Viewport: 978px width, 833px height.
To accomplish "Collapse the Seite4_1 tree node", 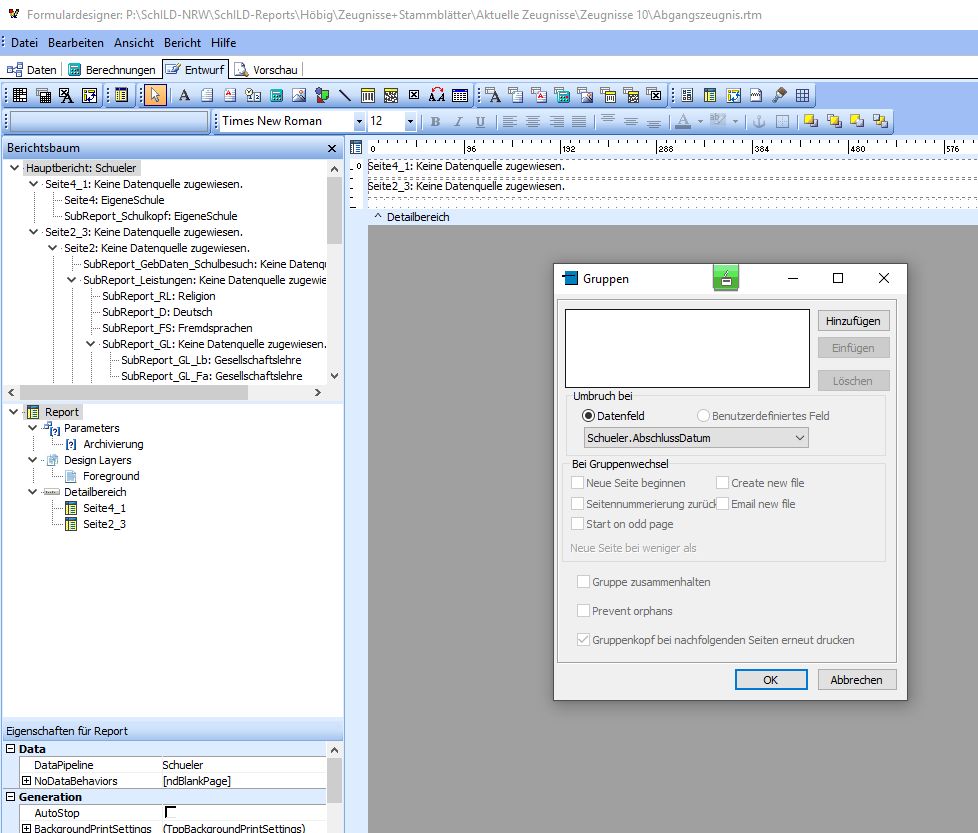I will (x=33, y=184).
